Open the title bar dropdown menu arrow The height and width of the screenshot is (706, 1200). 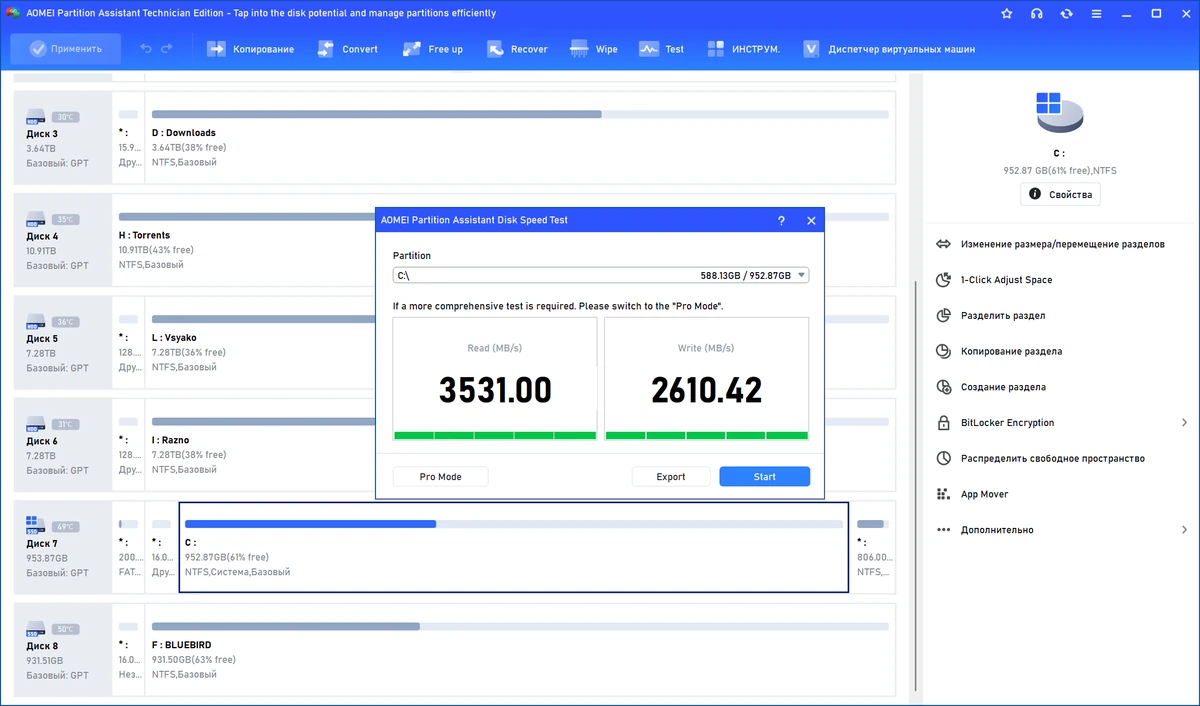[1097, 14]
